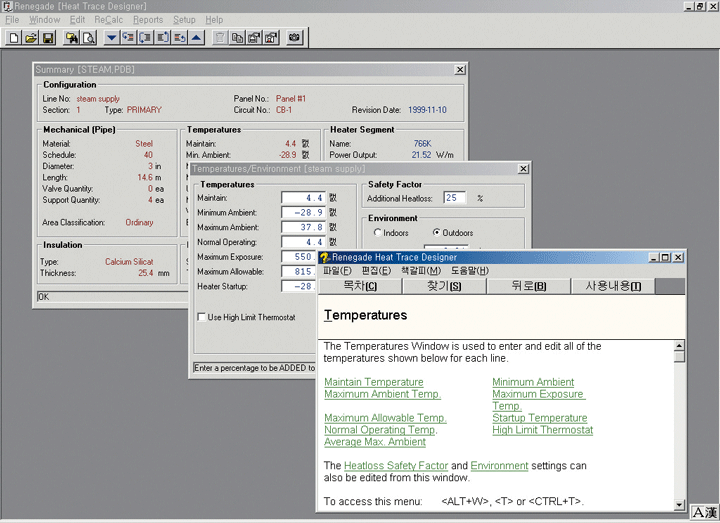
Task: Open the Reports menu
Action: click(148, 20)
